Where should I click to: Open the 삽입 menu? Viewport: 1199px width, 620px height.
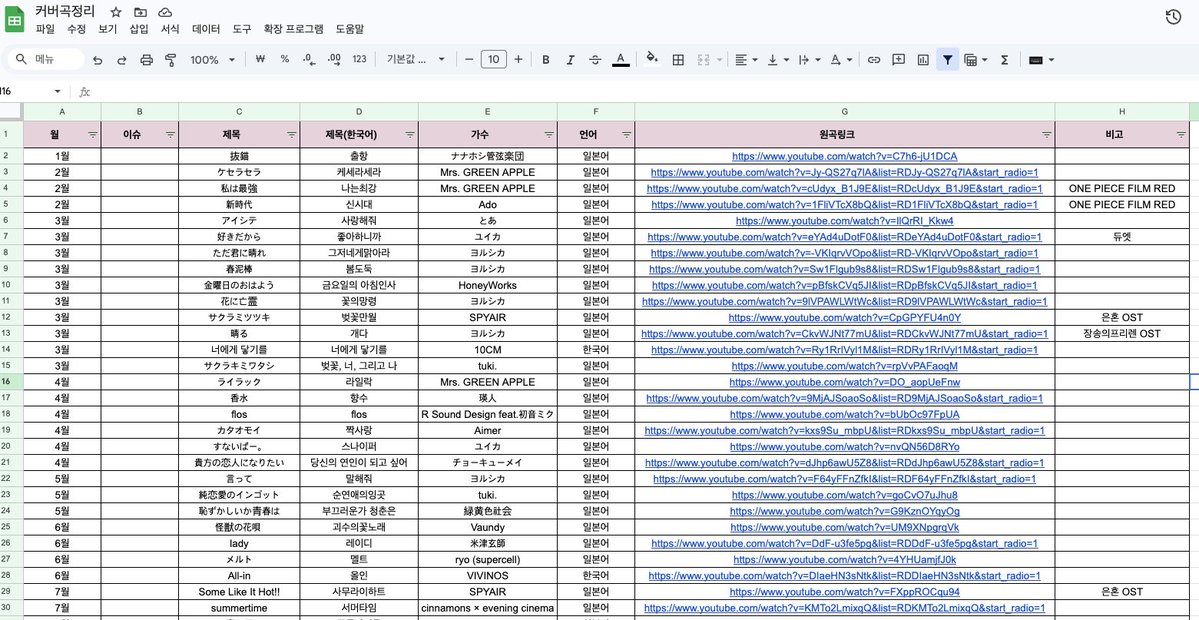point(135,29)
